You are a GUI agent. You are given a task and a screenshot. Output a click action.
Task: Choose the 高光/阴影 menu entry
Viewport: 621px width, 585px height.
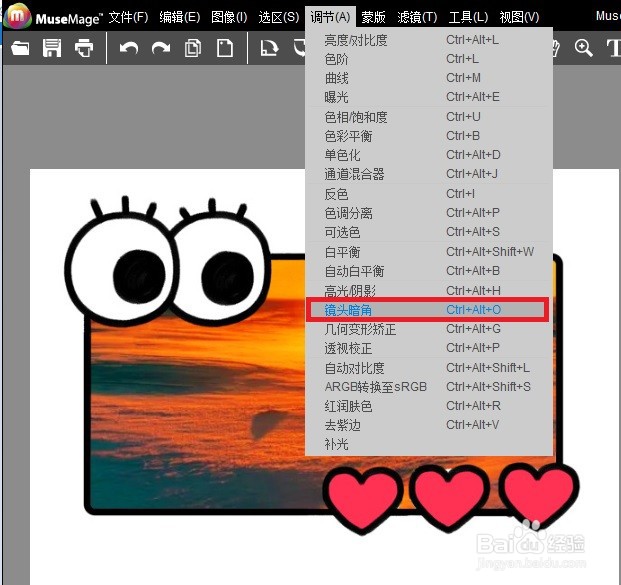tap(429, 290)
